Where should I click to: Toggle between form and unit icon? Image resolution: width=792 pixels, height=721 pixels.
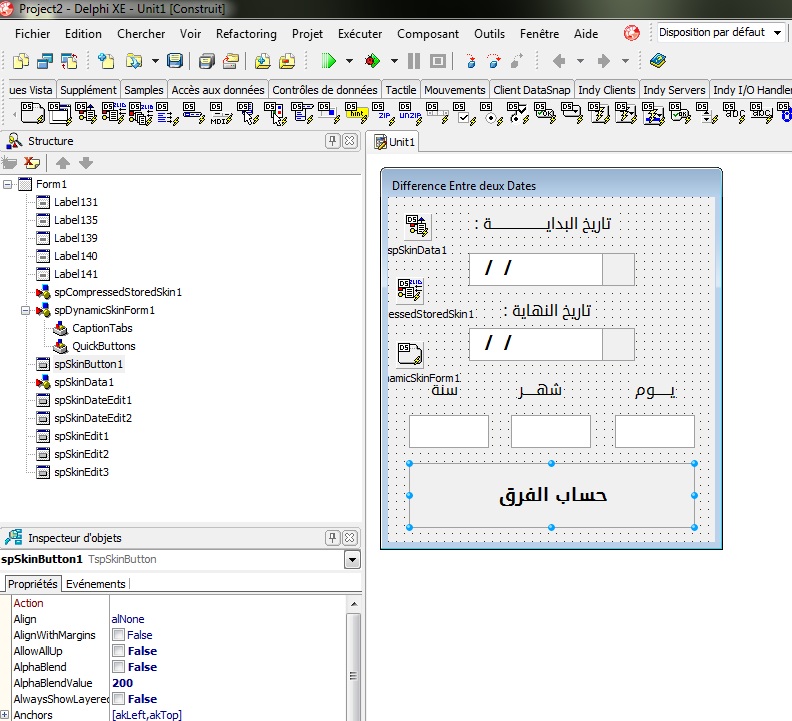(69, 61)
